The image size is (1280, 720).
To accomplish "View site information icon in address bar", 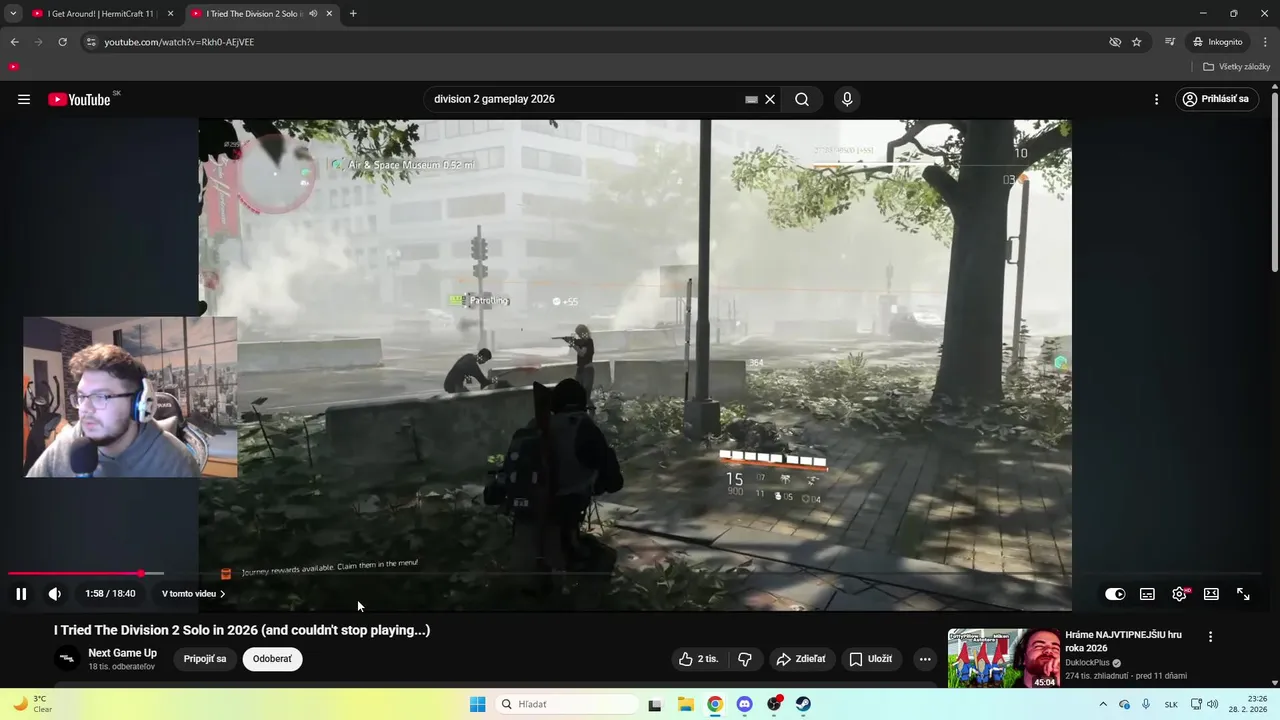I will [91, 42].
